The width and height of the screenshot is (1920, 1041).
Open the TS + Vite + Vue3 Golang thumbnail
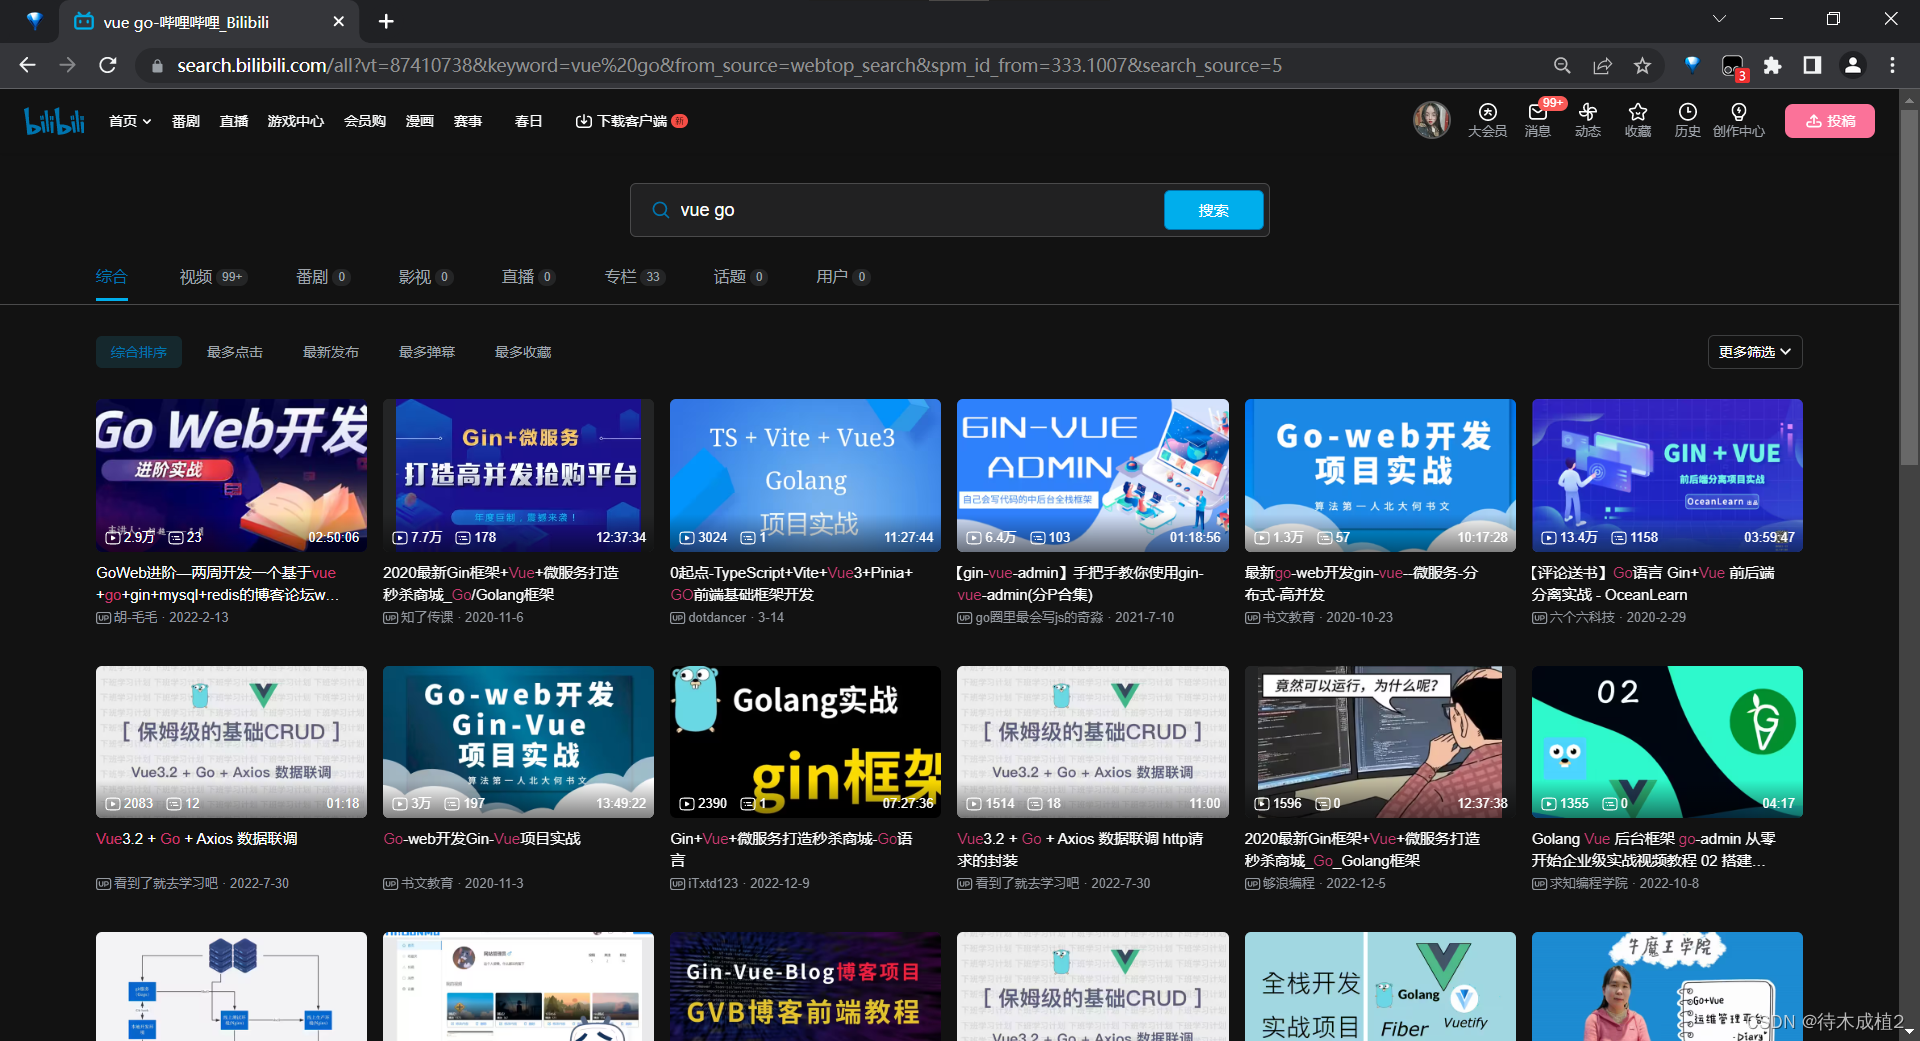point(806,475)
